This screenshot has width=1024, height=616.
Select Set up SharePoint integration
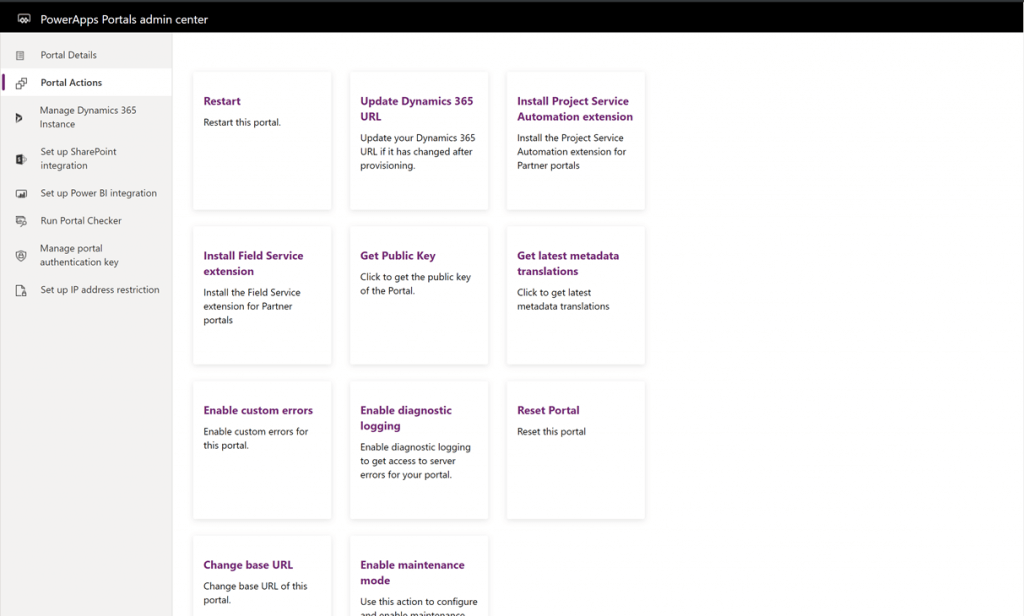(x=78, y=159)
